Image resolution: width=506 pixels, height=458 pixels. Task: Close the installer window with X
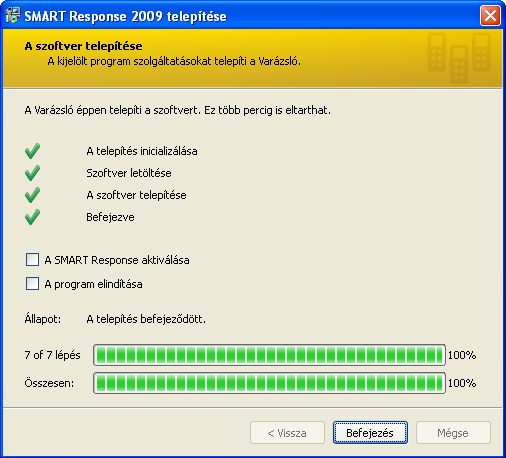pyautogui.click(x=490, y=16)
